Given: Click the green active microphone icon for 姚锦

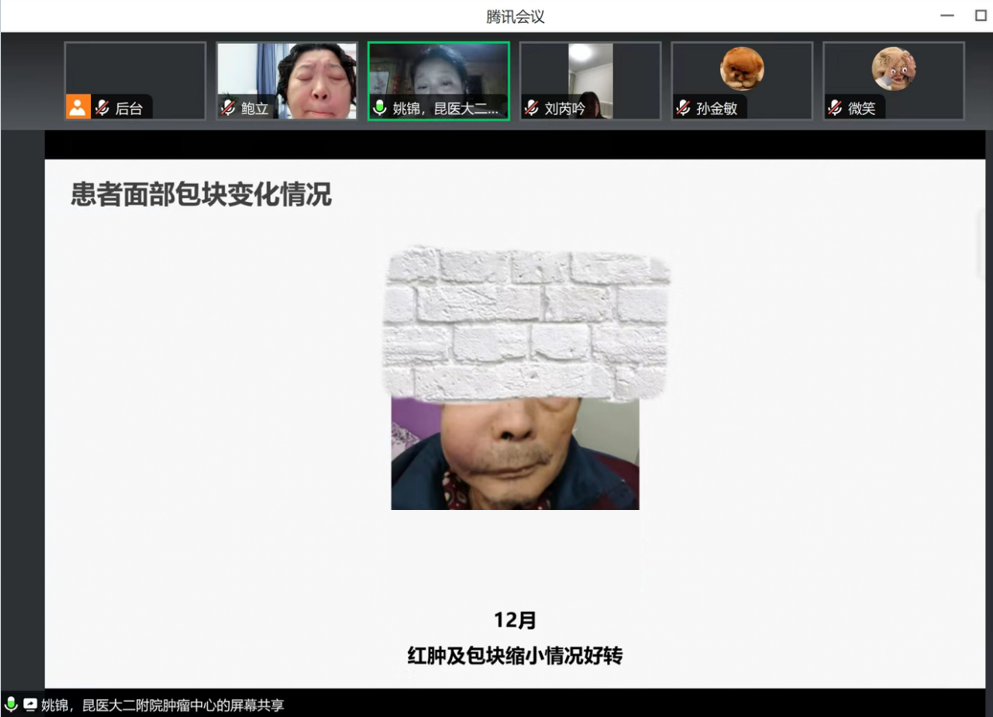Looking at the screenshot, I should tap(380, 108).
